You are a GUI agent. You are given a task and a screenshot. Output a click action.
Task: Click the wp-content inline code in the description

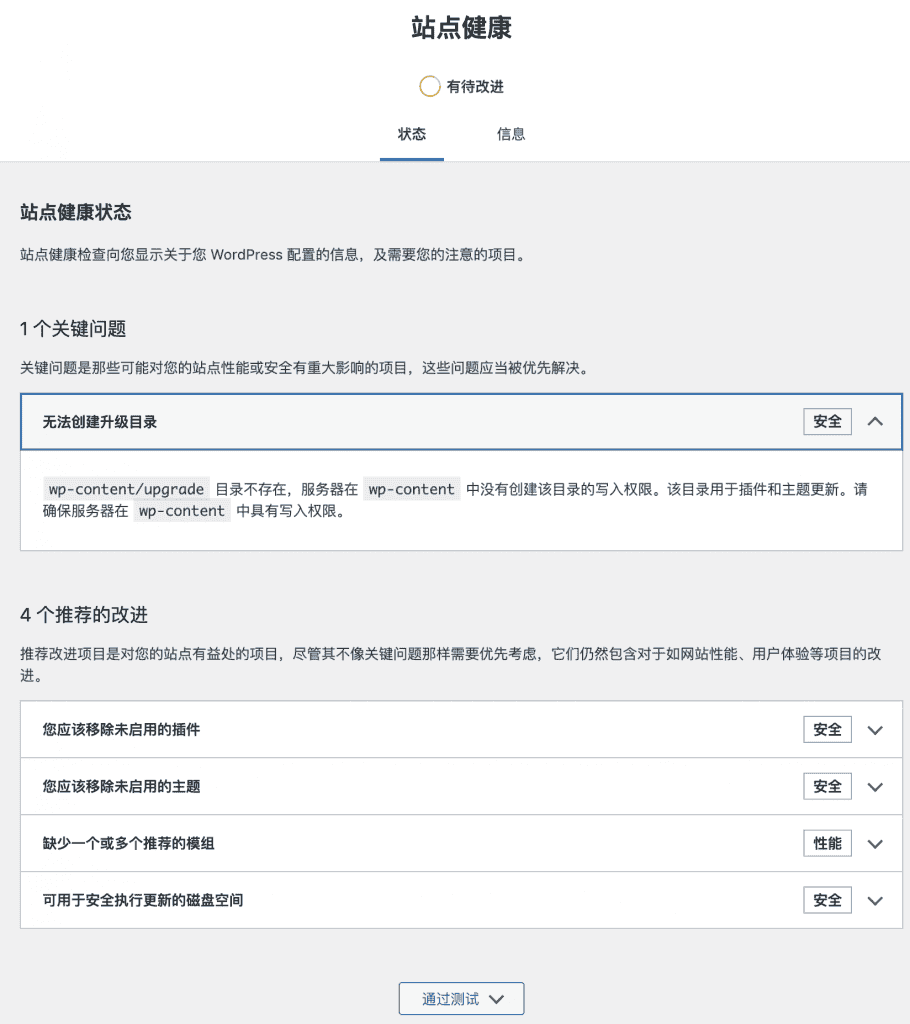point(411,489)
